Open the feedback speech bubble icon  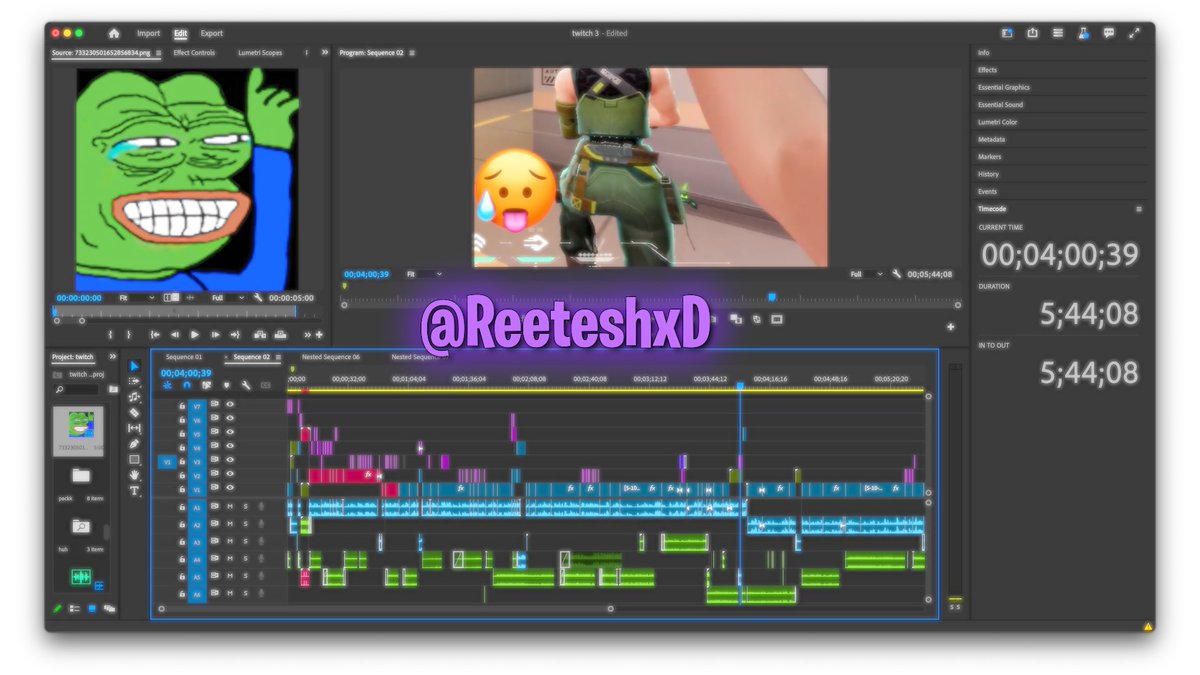click(1108, 33)
